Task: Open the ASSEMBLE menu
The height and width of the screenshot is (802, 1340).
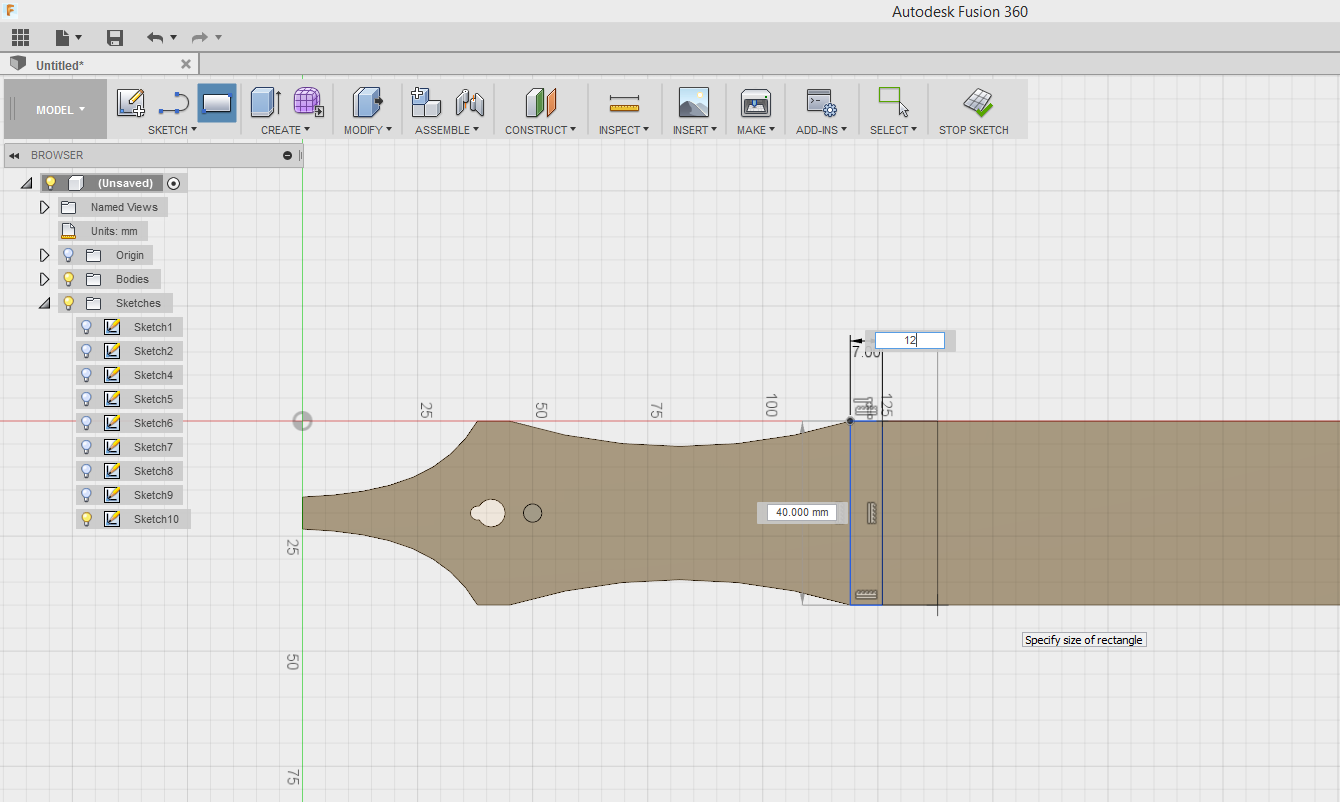Action: pos(447,130)
